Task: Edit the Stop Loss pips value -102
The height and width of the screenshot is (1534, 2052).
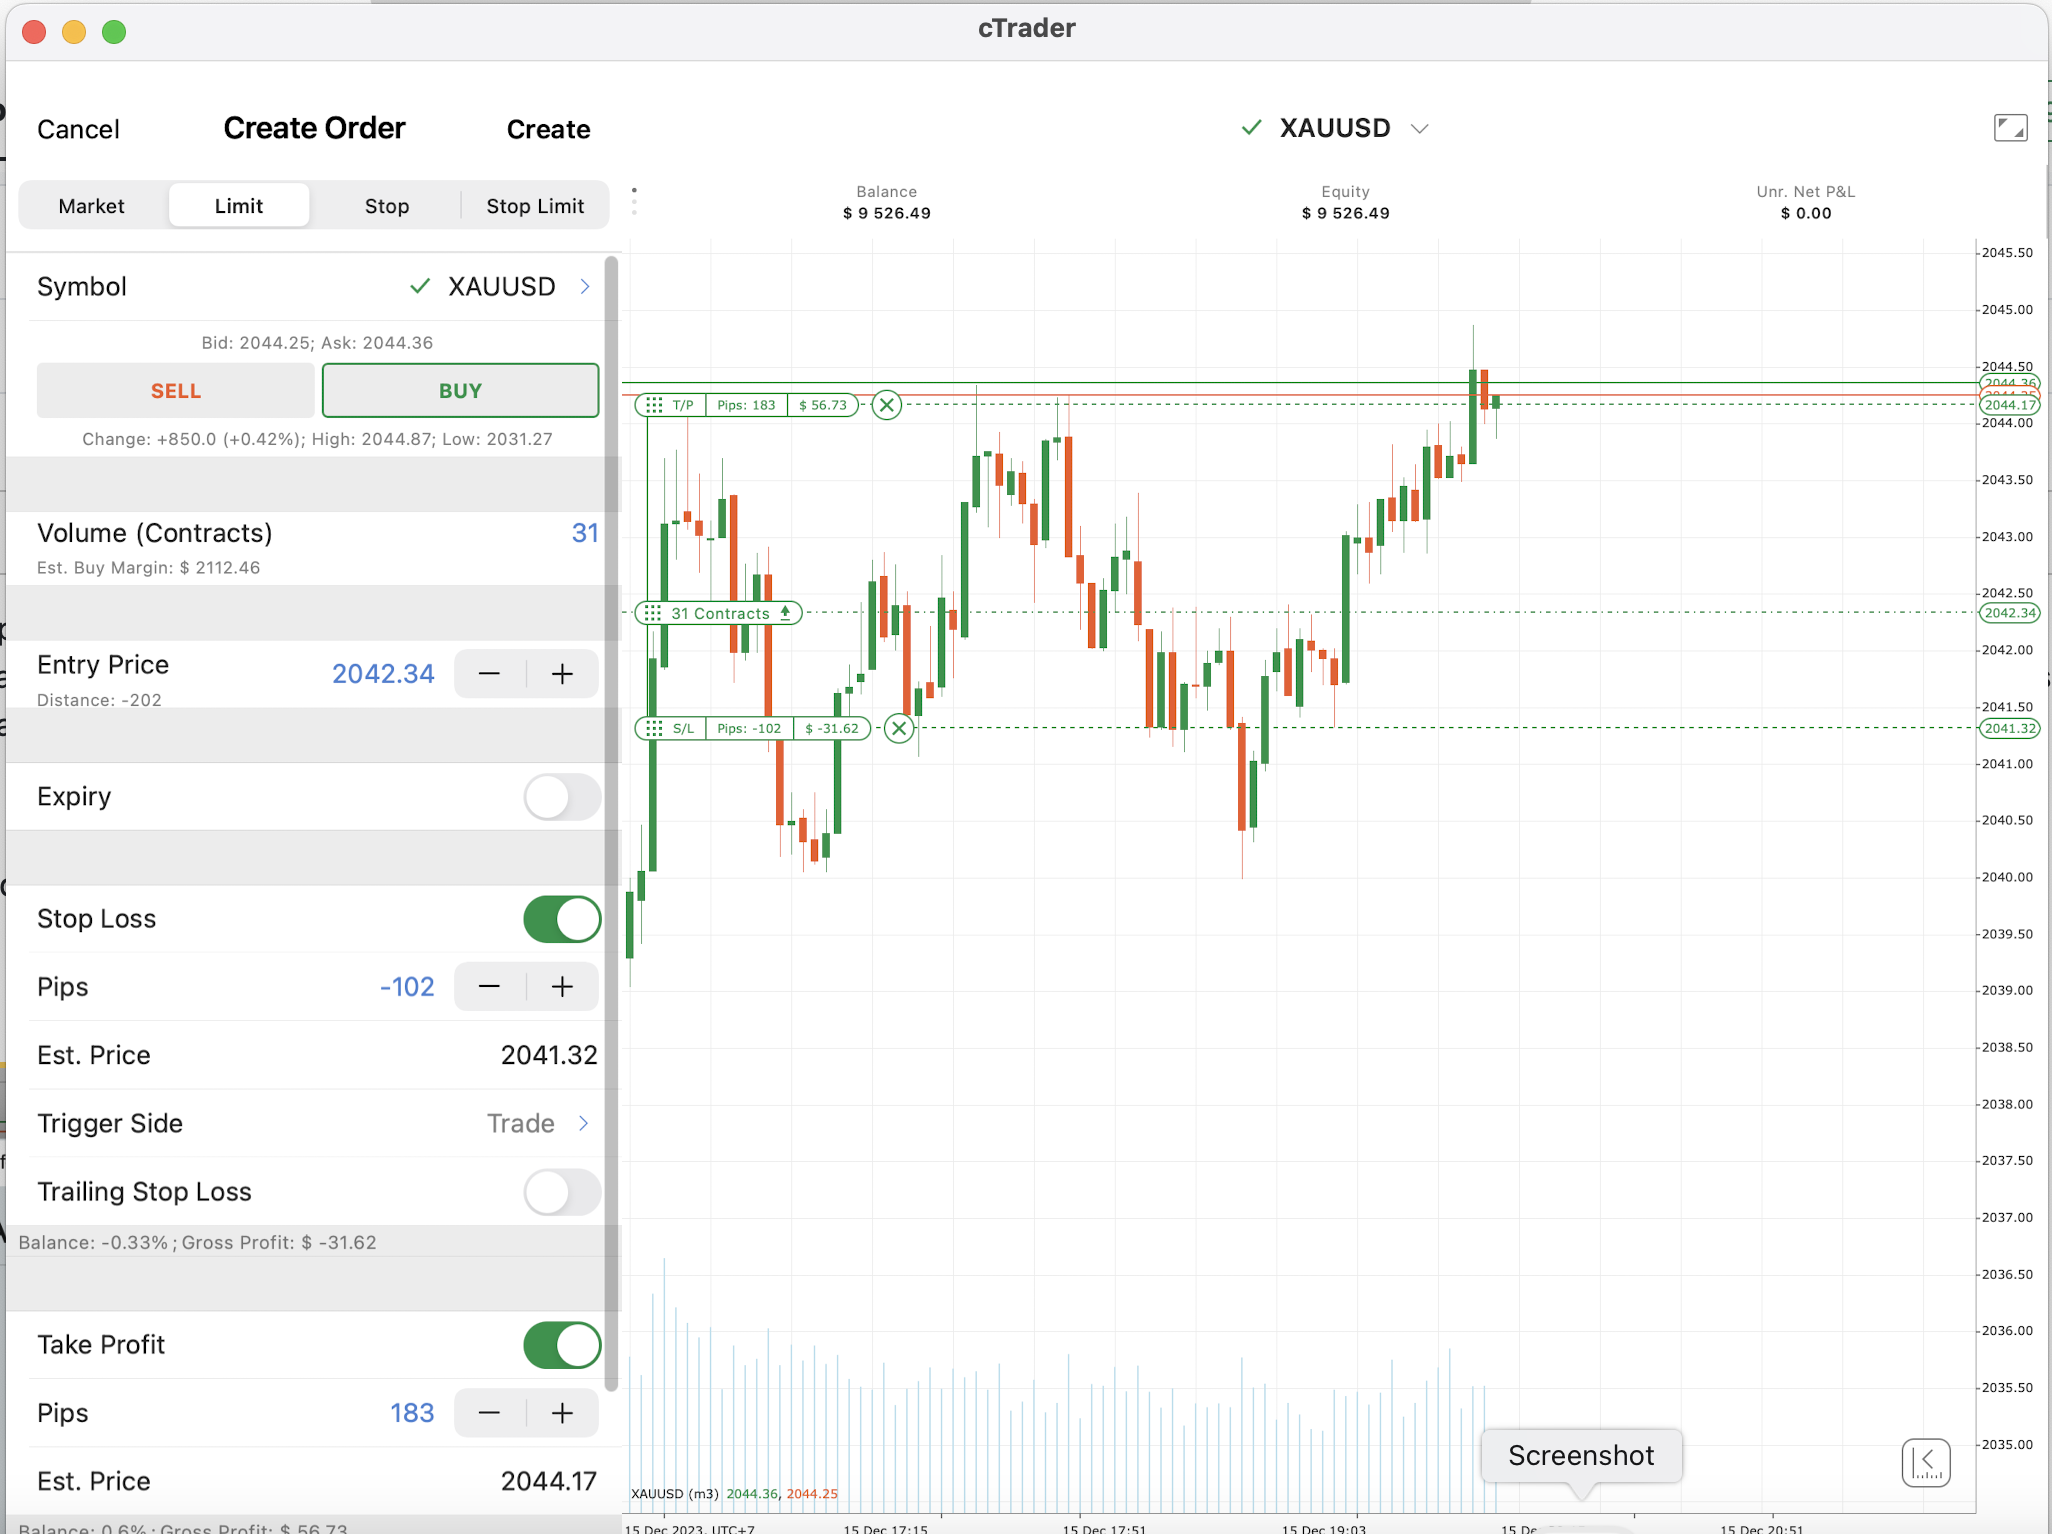Action: point(407,987)
